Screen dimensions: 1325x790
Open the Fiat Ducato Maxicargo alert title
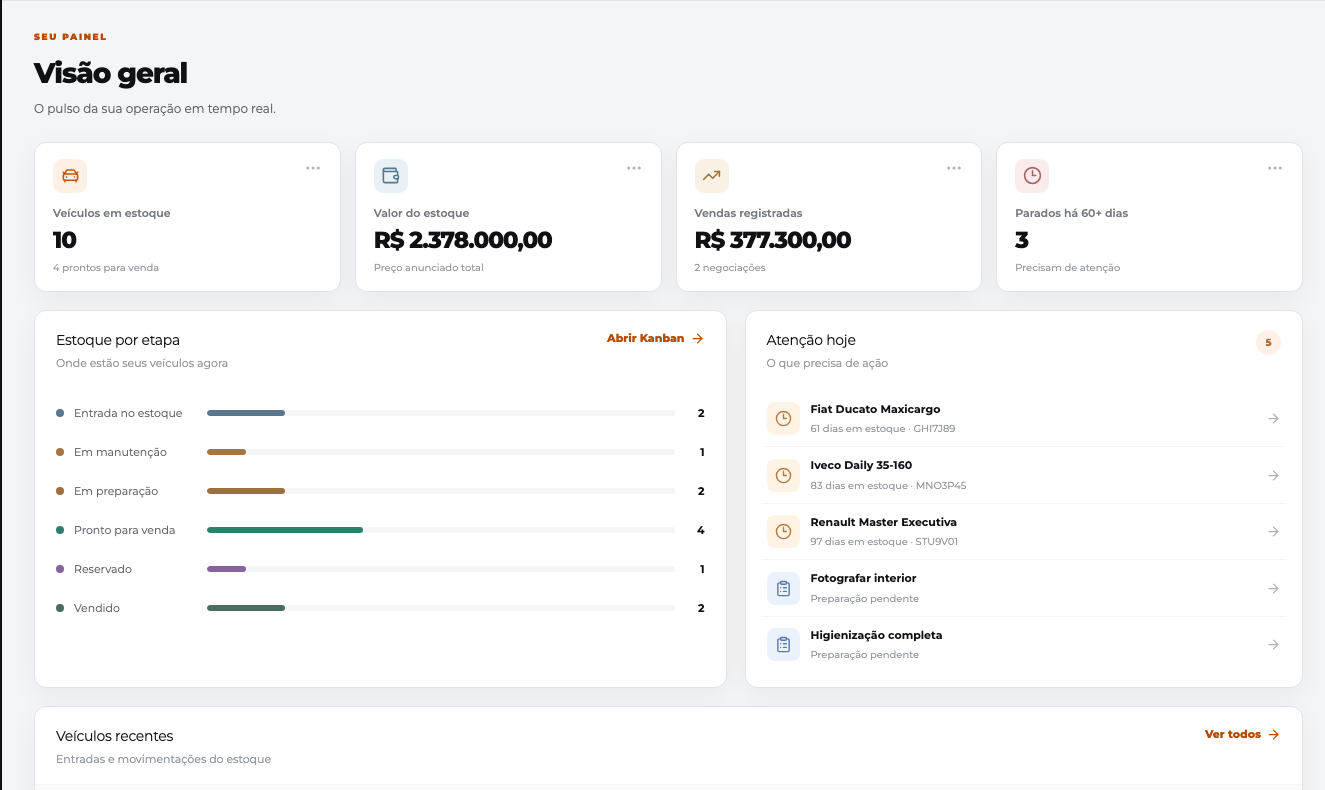(875, 409)
